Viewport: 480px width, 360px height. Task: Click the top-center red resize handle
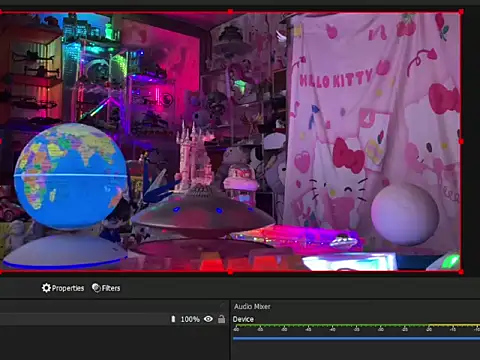click(230, 12)
